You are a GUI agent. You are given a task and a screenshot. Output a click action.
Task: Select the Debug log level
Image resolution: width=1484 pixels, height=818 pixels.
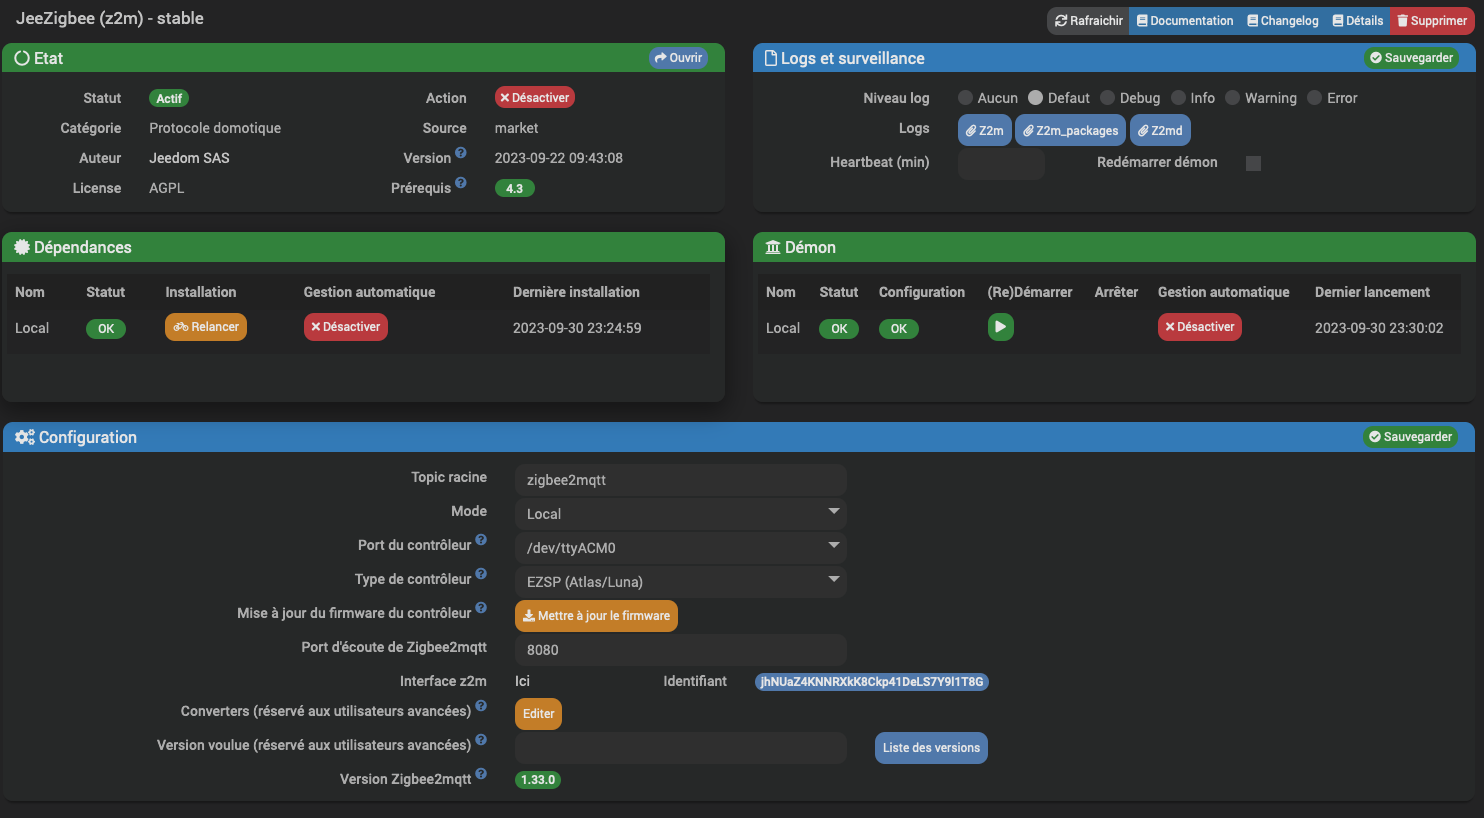tap(1108, 98)
